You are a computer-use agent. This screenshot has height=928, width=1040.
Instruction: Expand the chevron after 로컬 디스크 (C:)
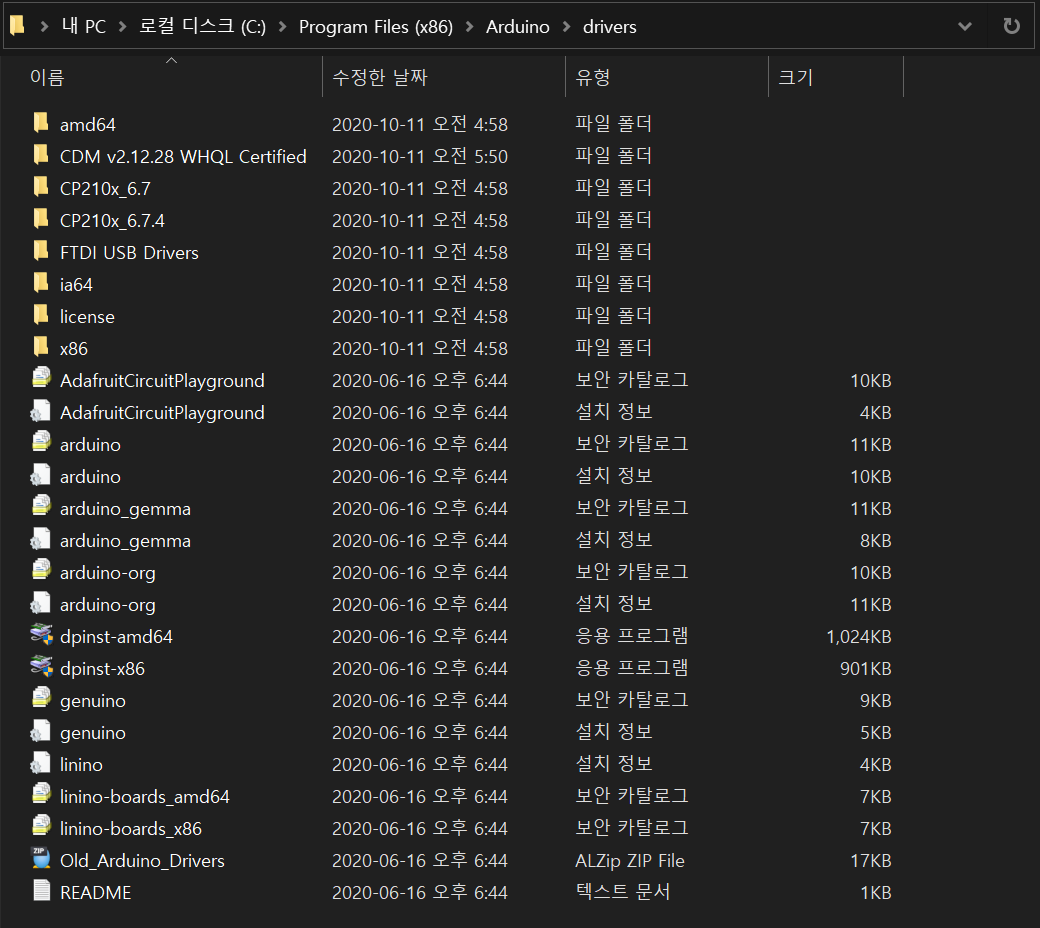coord(283,27)
